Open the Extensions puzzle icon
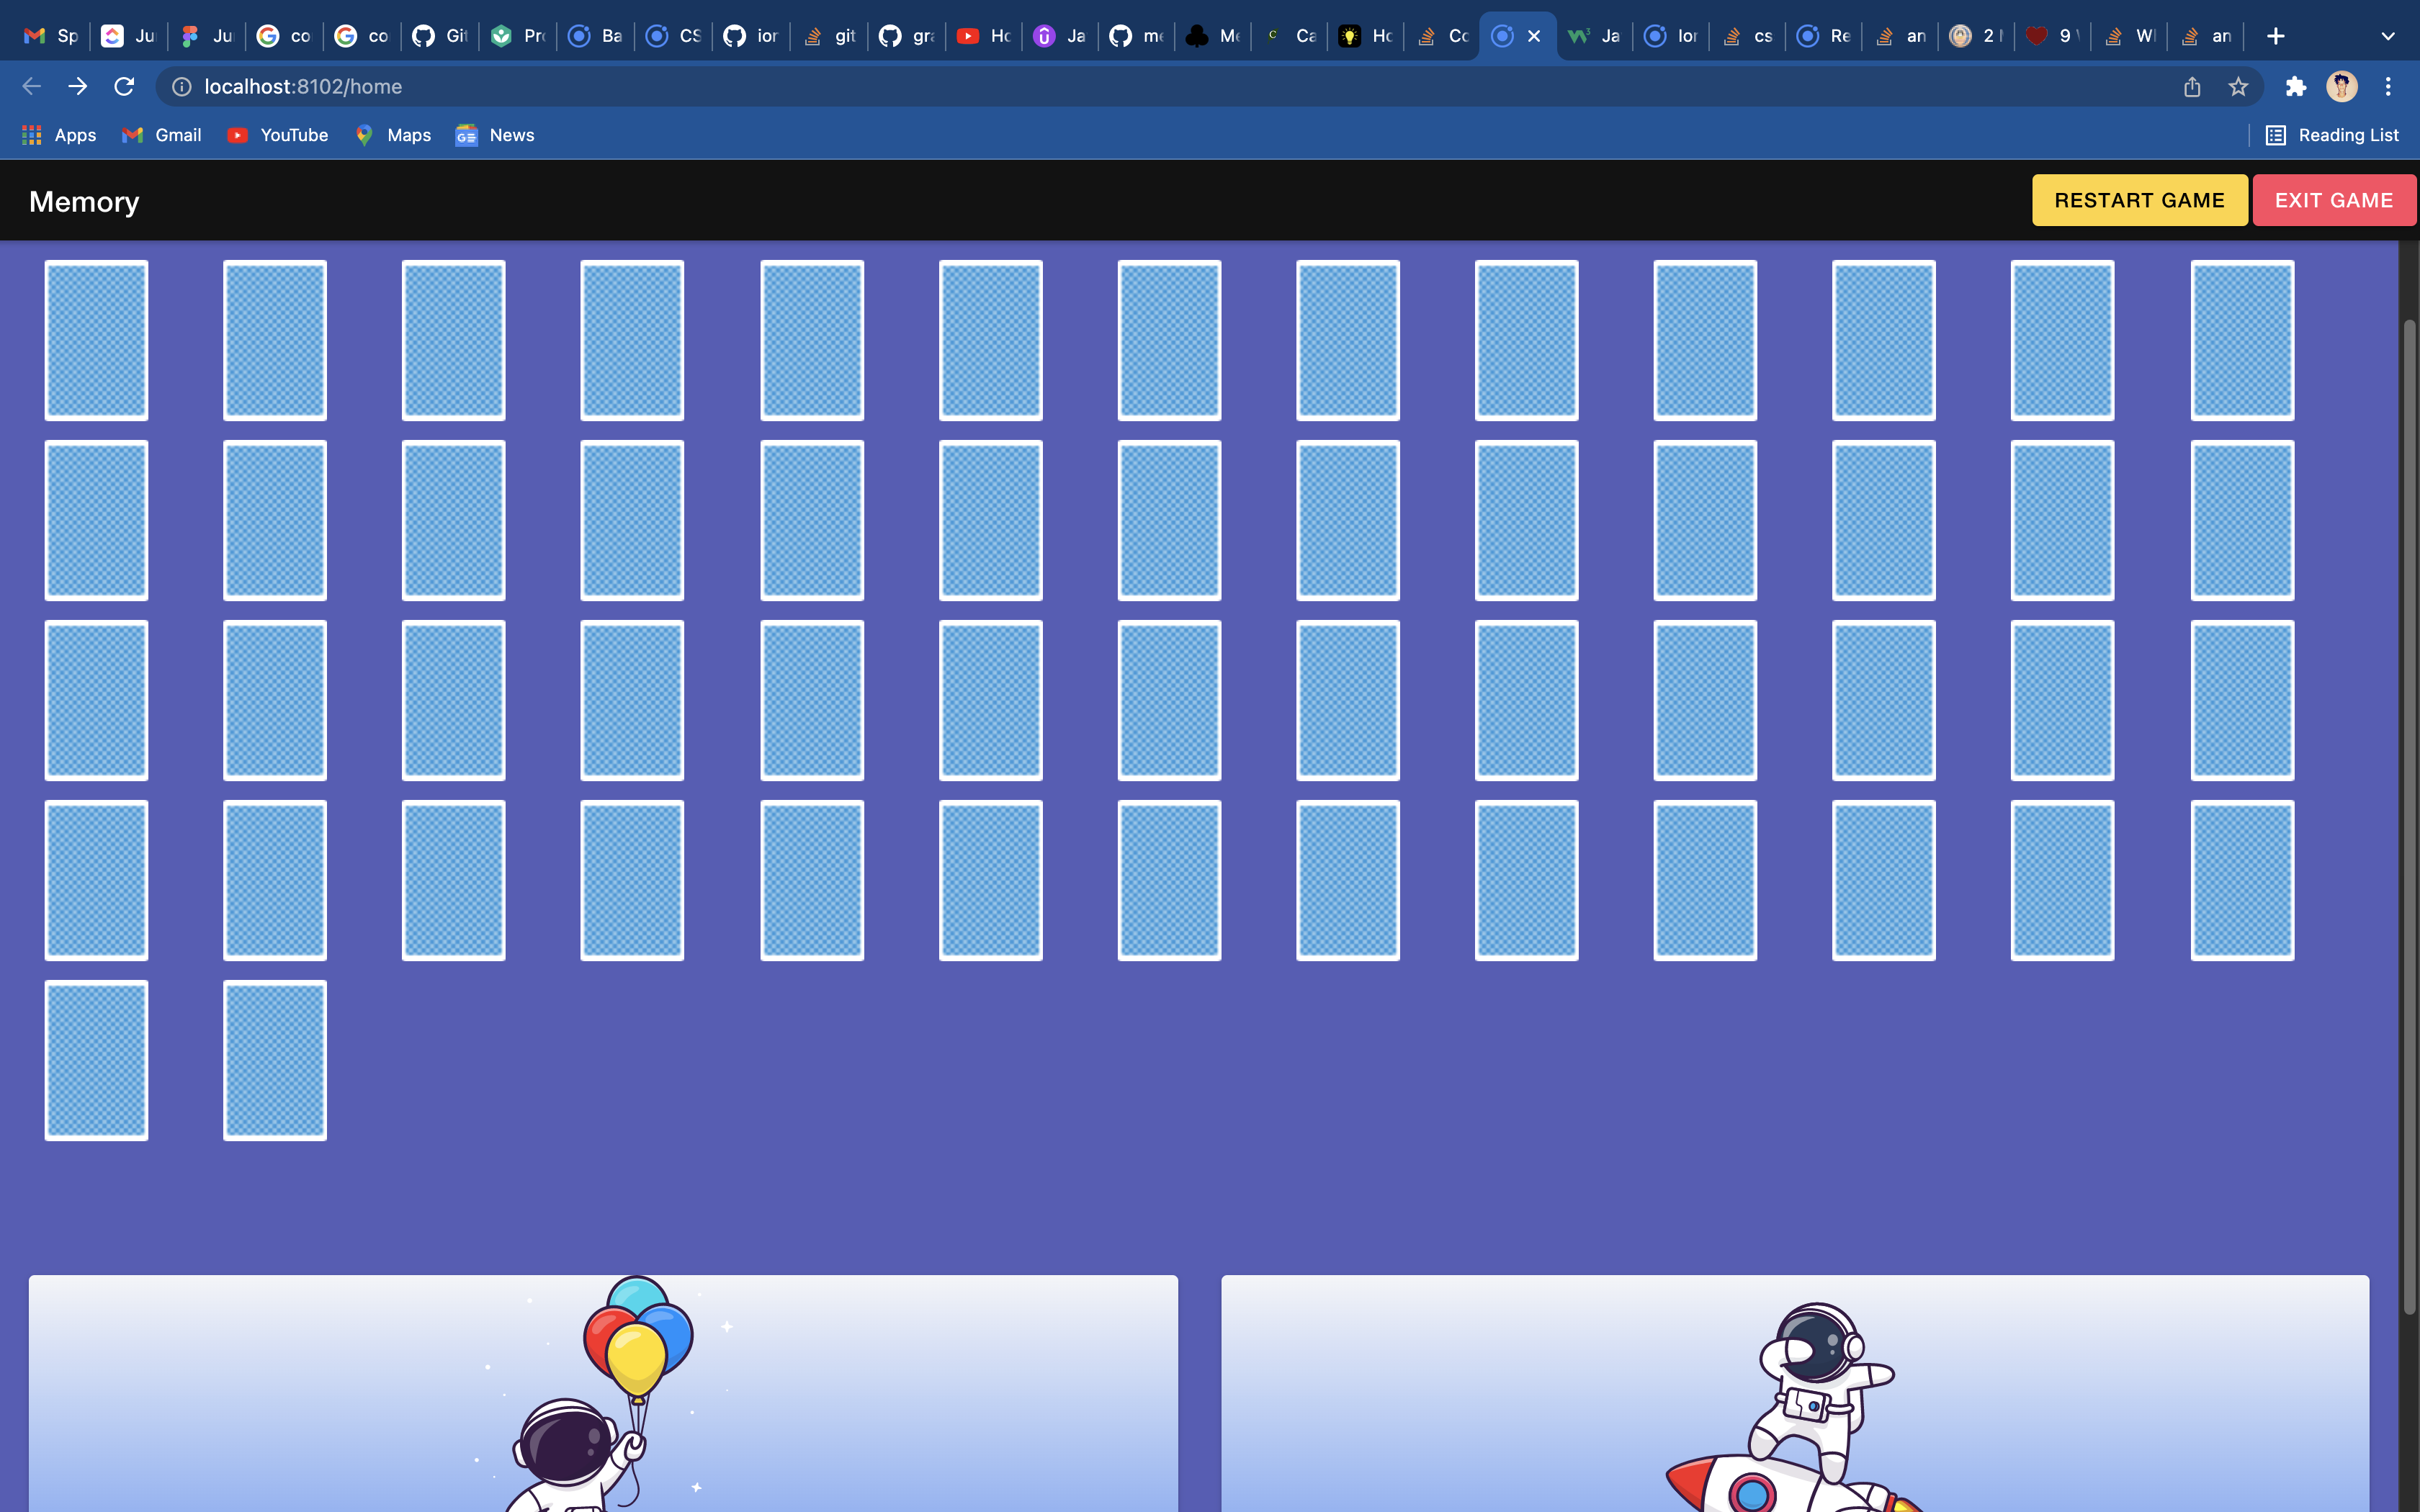Image resolution: width=2420 pixels, height=1512 pixels. [2296, 87]
